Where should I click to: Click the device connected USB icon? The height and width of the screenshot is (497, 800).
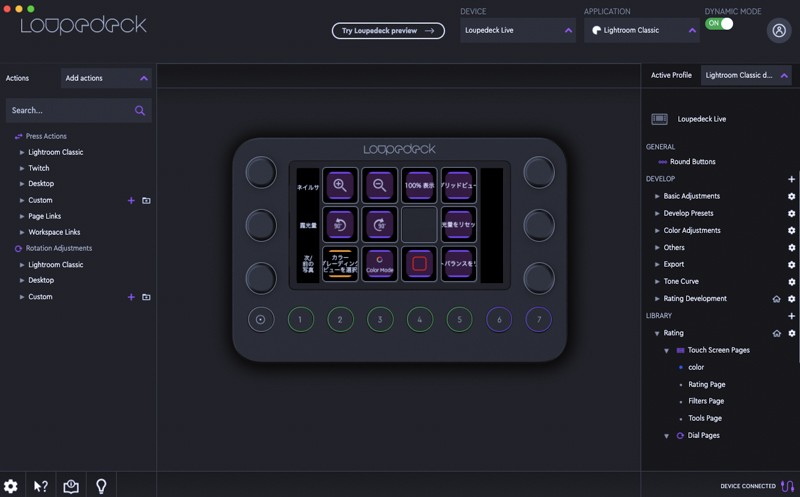pyautogui.click(x=787, y=486)
